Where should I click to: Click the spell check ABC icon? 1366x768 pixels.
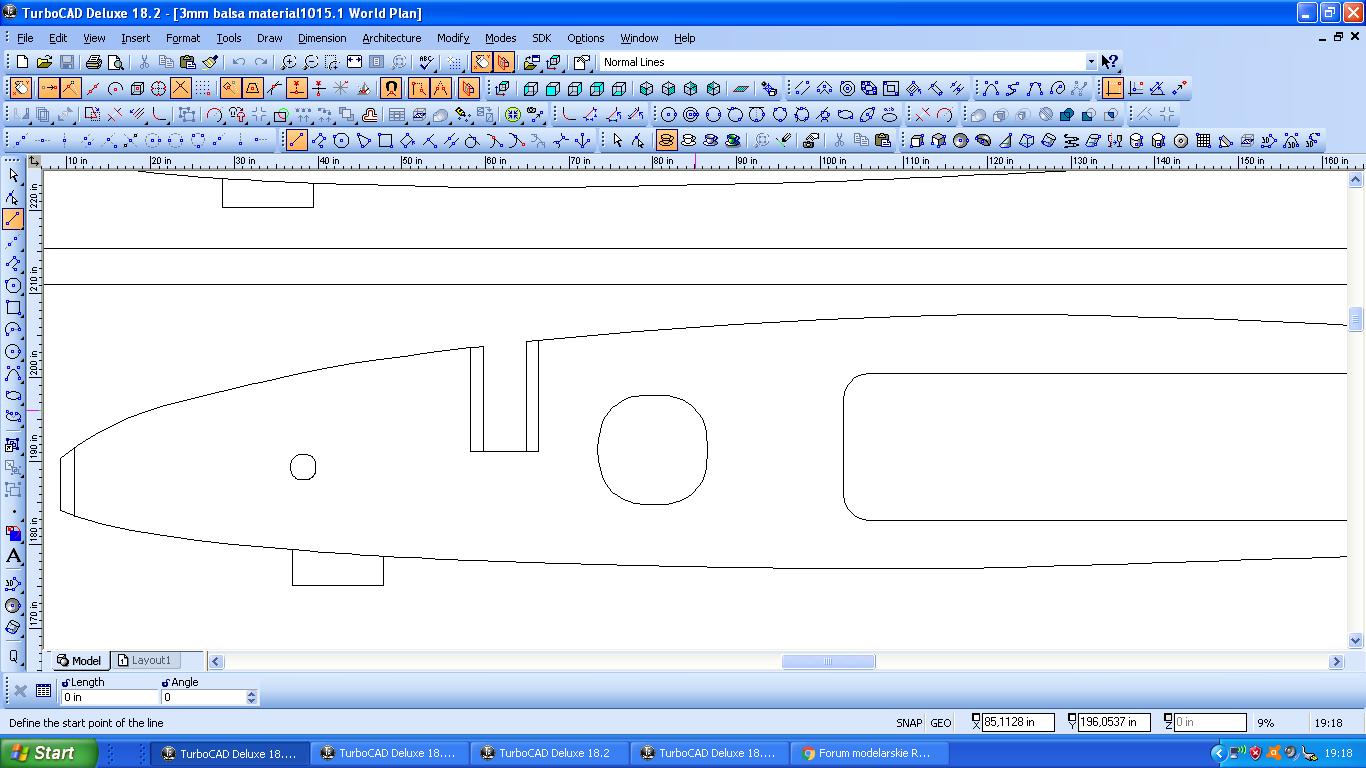pyautogui.click(x=426, y=62)
